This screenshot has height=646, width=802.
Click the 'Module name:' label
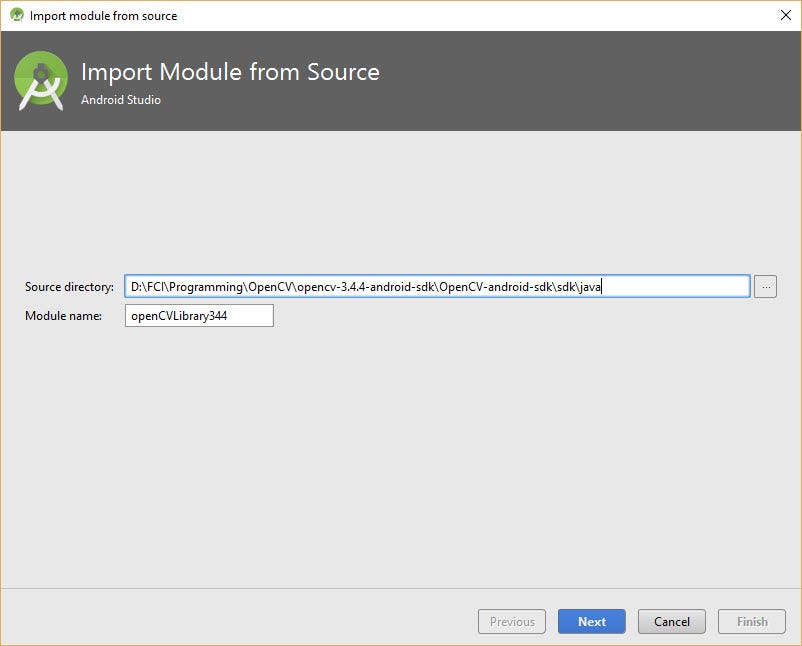tap(63, 316)
